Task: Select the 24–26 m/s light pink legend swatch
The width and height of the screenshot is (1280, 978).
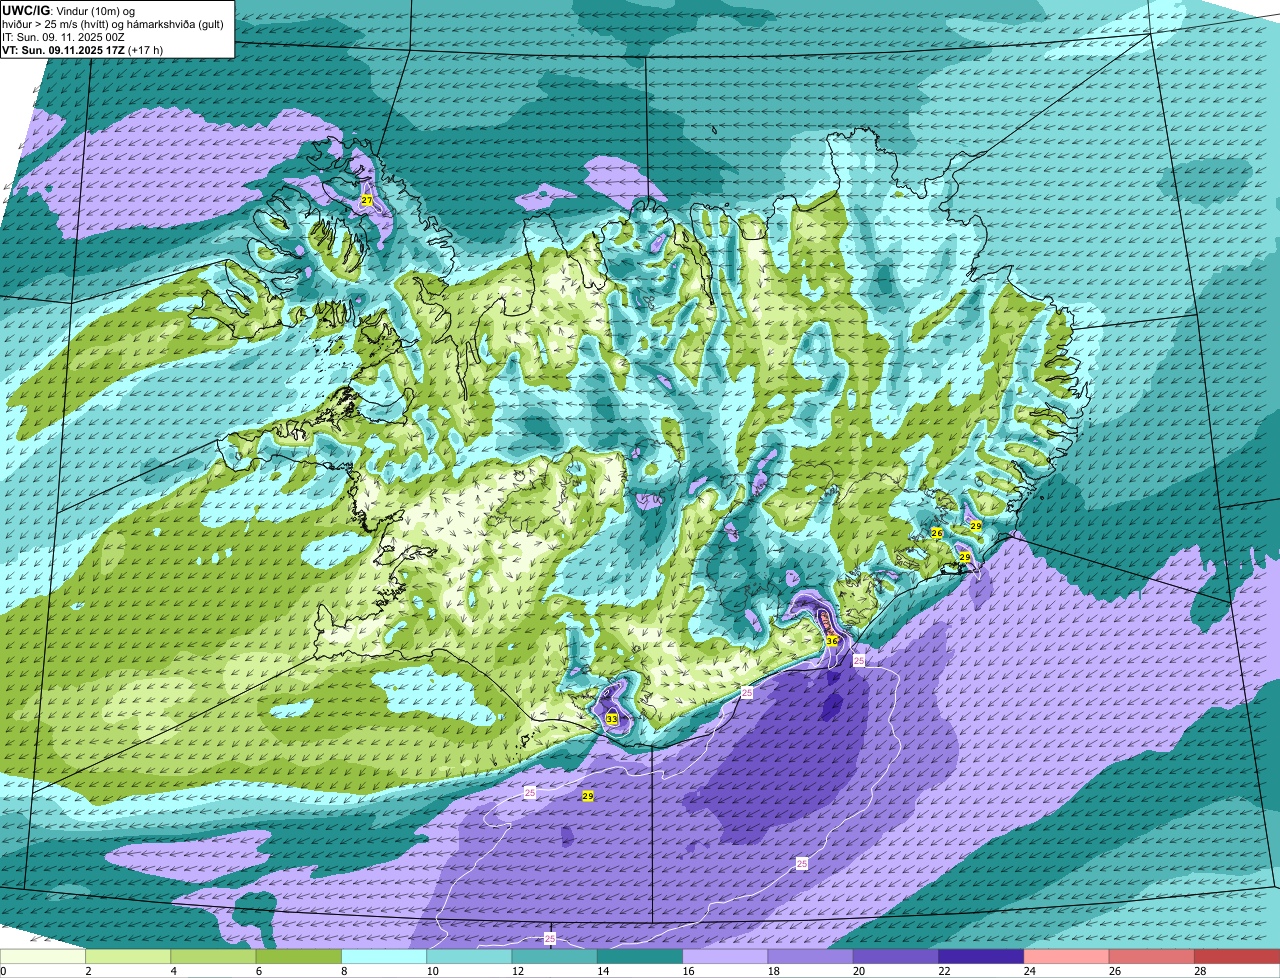Action: pos(1067,957)
